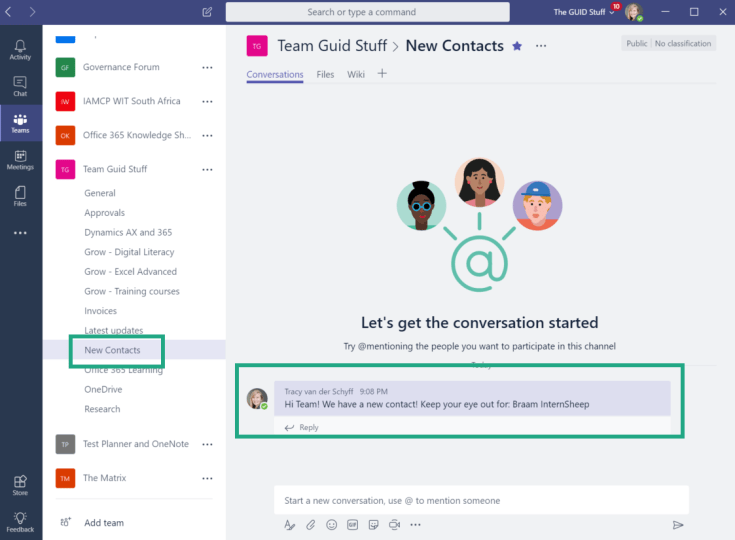Switch to the Wiki tab
735x540 pixels.
coord(356,75)
